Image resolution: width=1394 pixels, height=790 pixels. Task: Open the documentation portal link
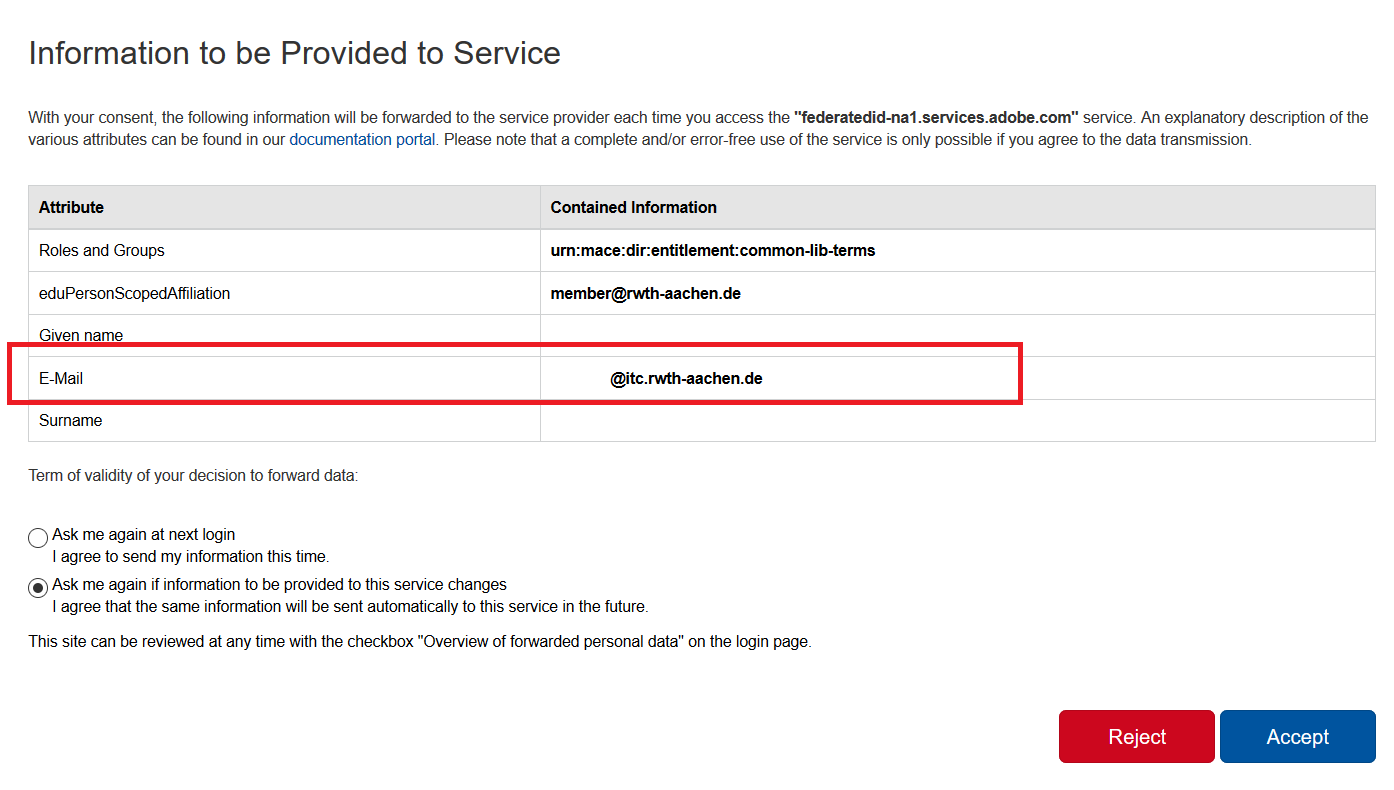click(361, 139)
